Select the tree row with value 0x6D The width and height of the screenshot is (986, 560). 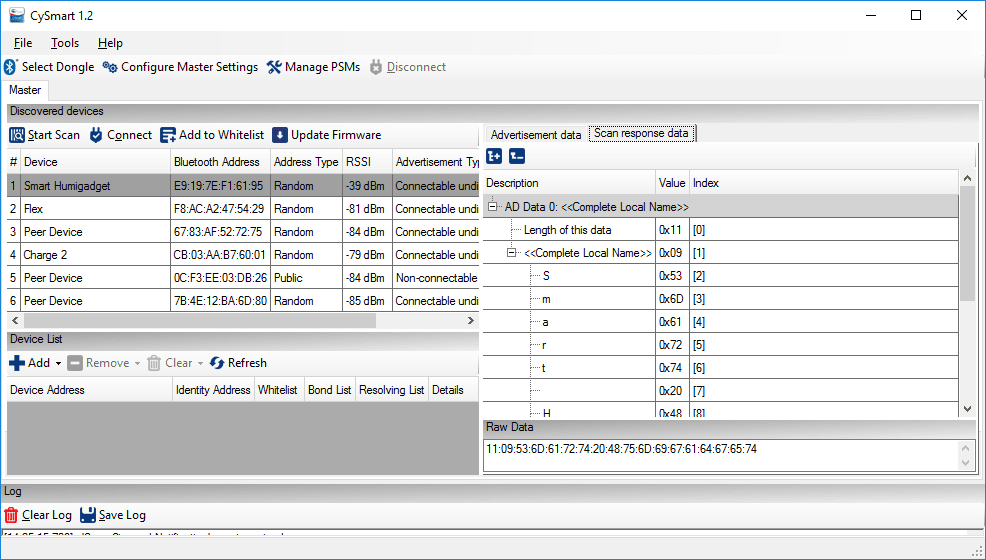coord(721,299)
